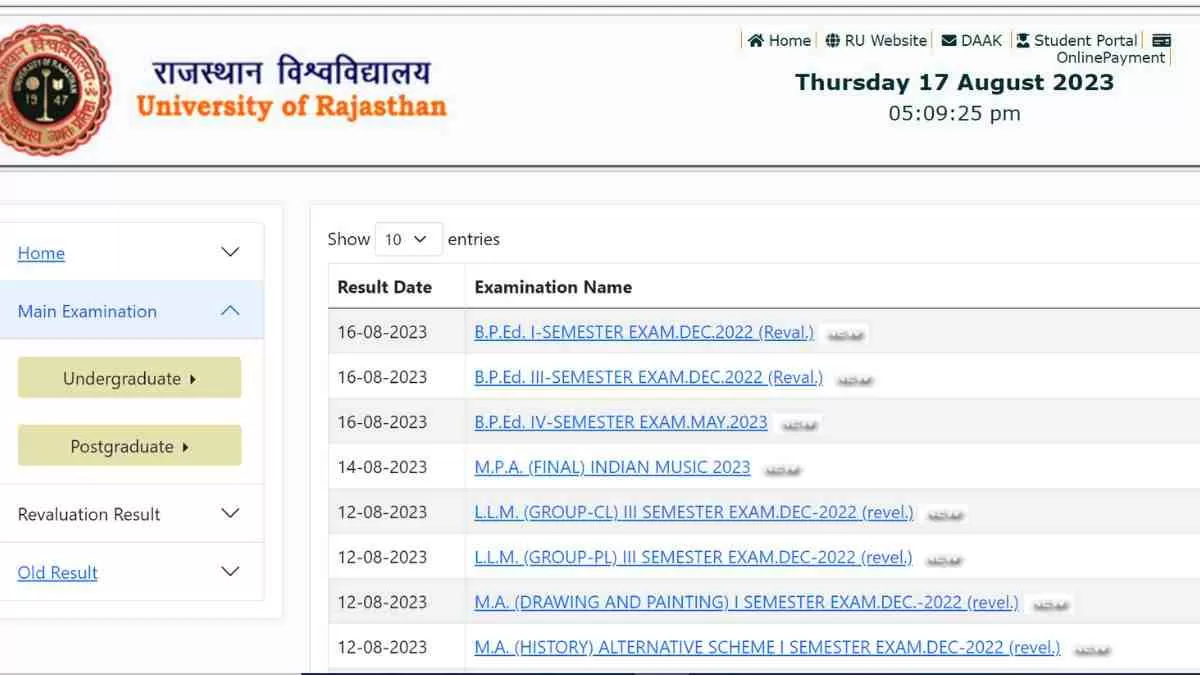Open the entries count dropdown showing 10

click(x=407, y=239)
